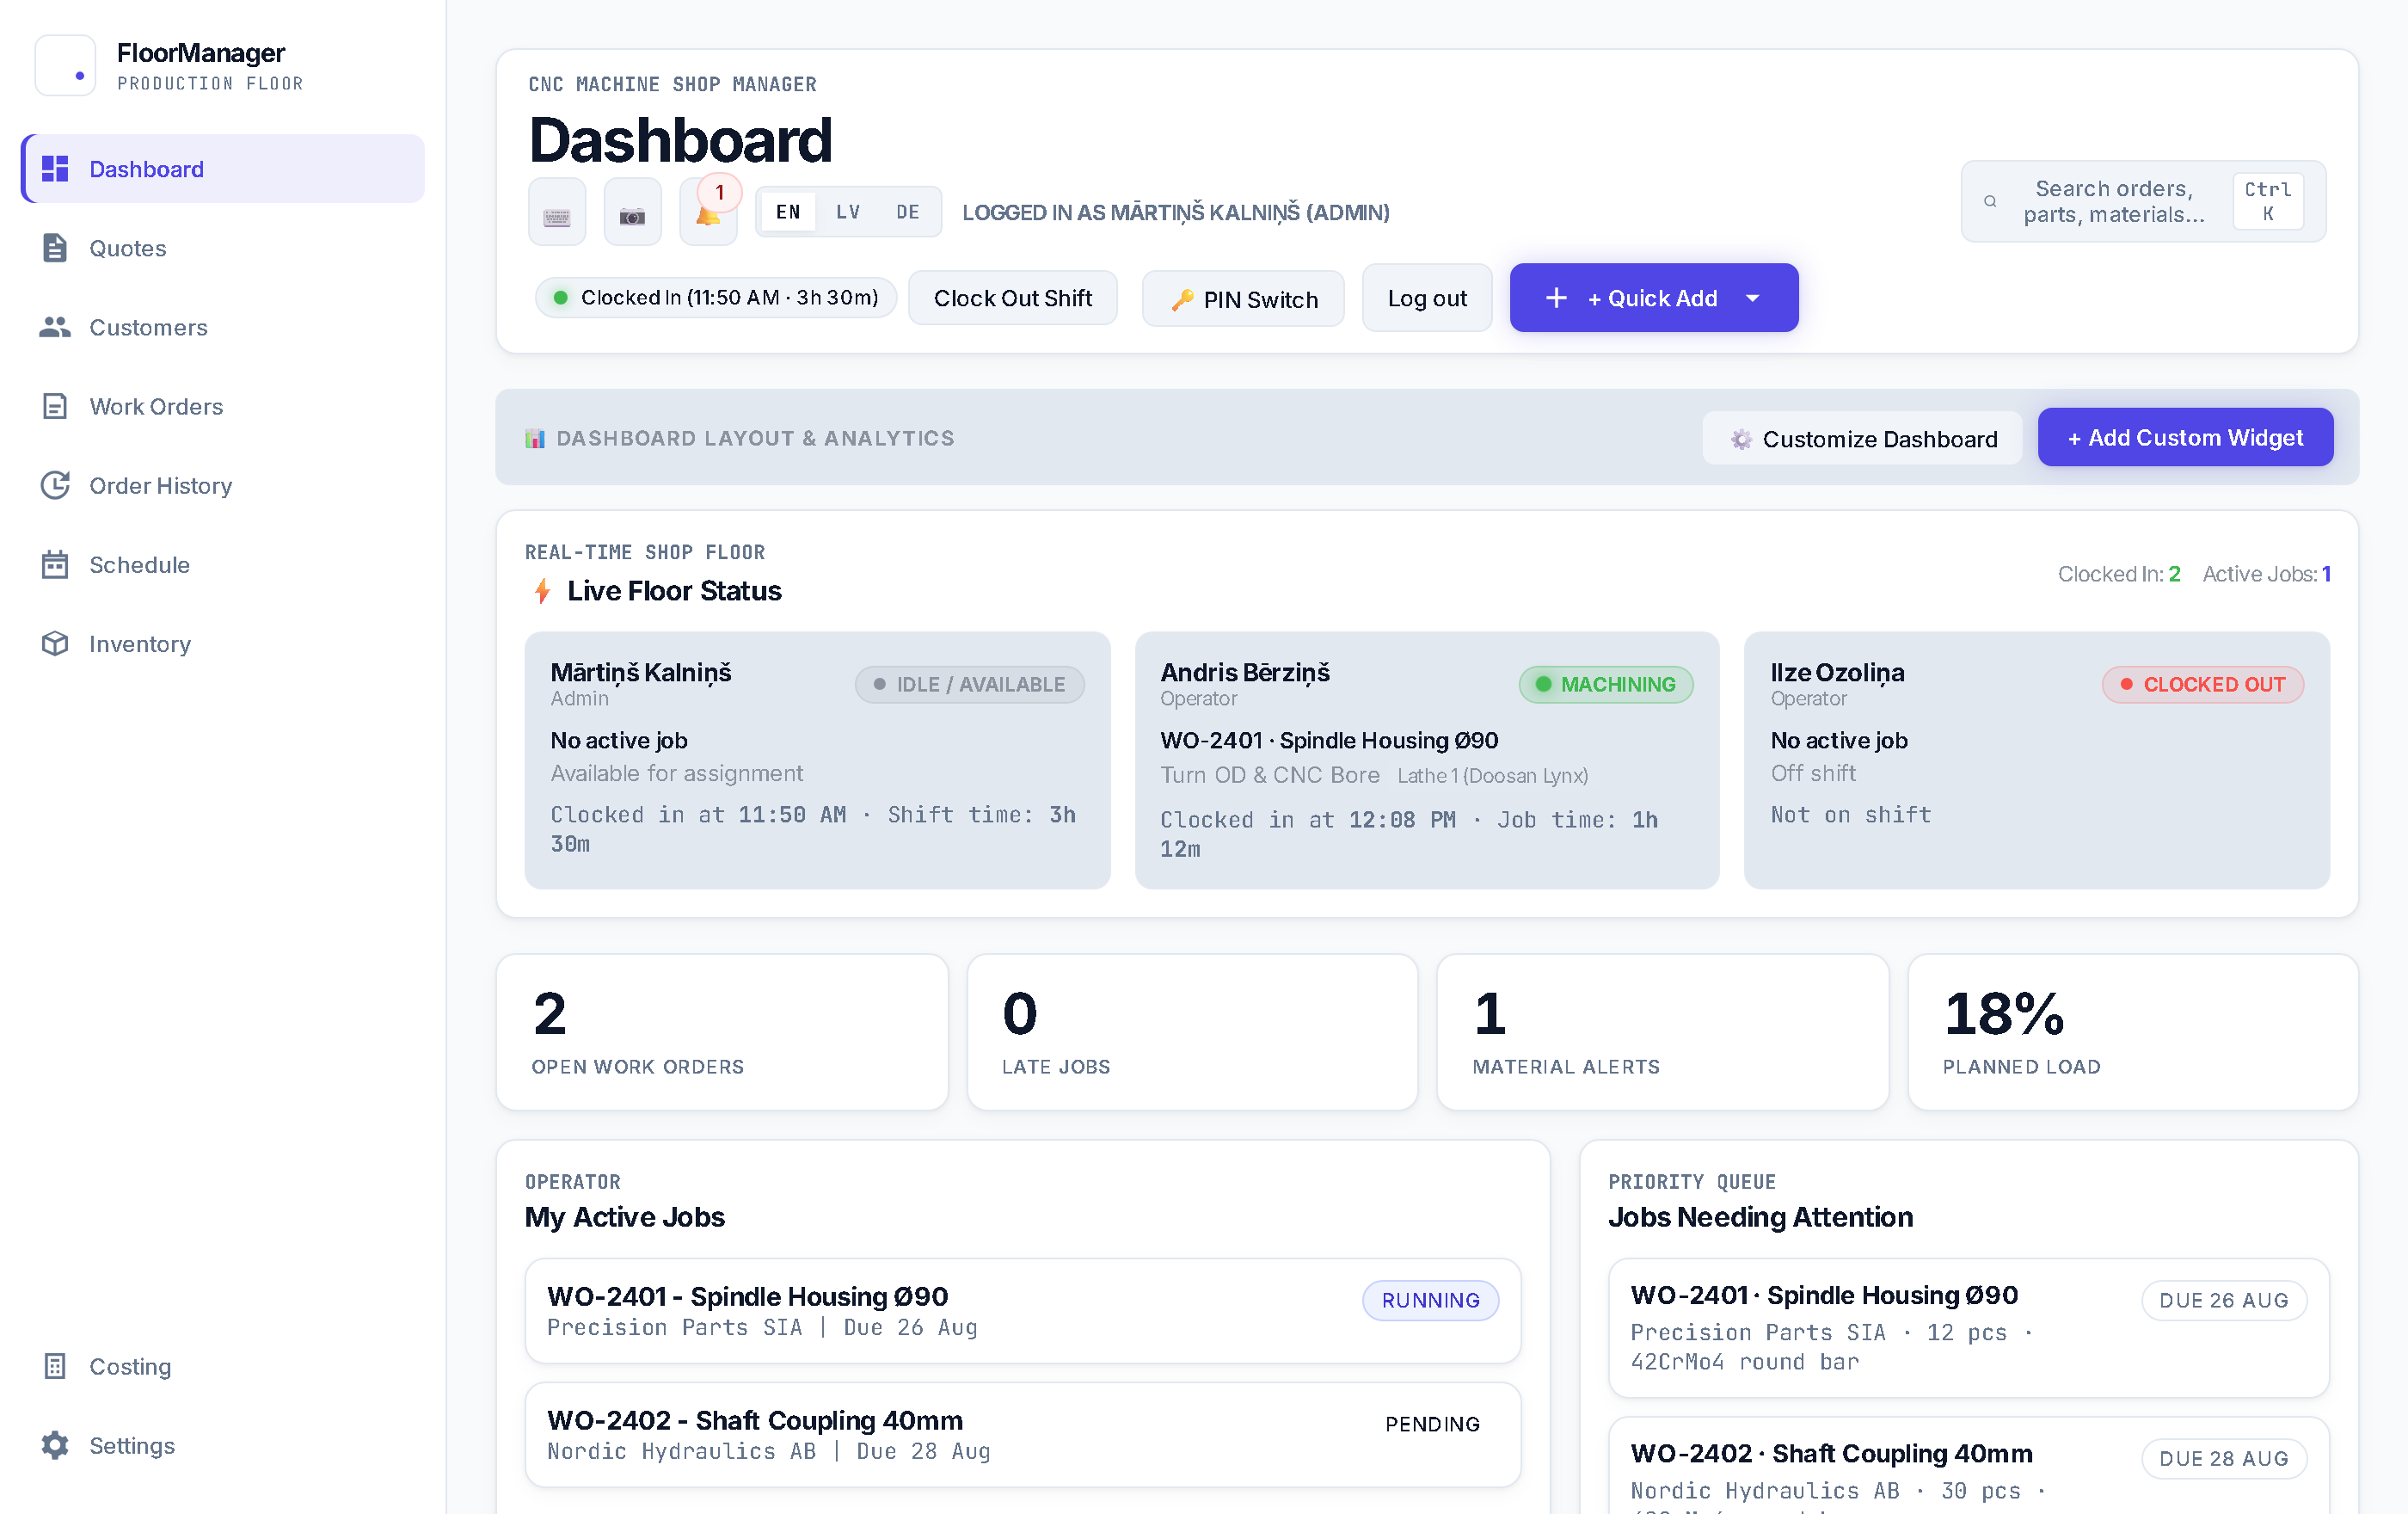
Task: Switch language to DE
Action: 908,212
